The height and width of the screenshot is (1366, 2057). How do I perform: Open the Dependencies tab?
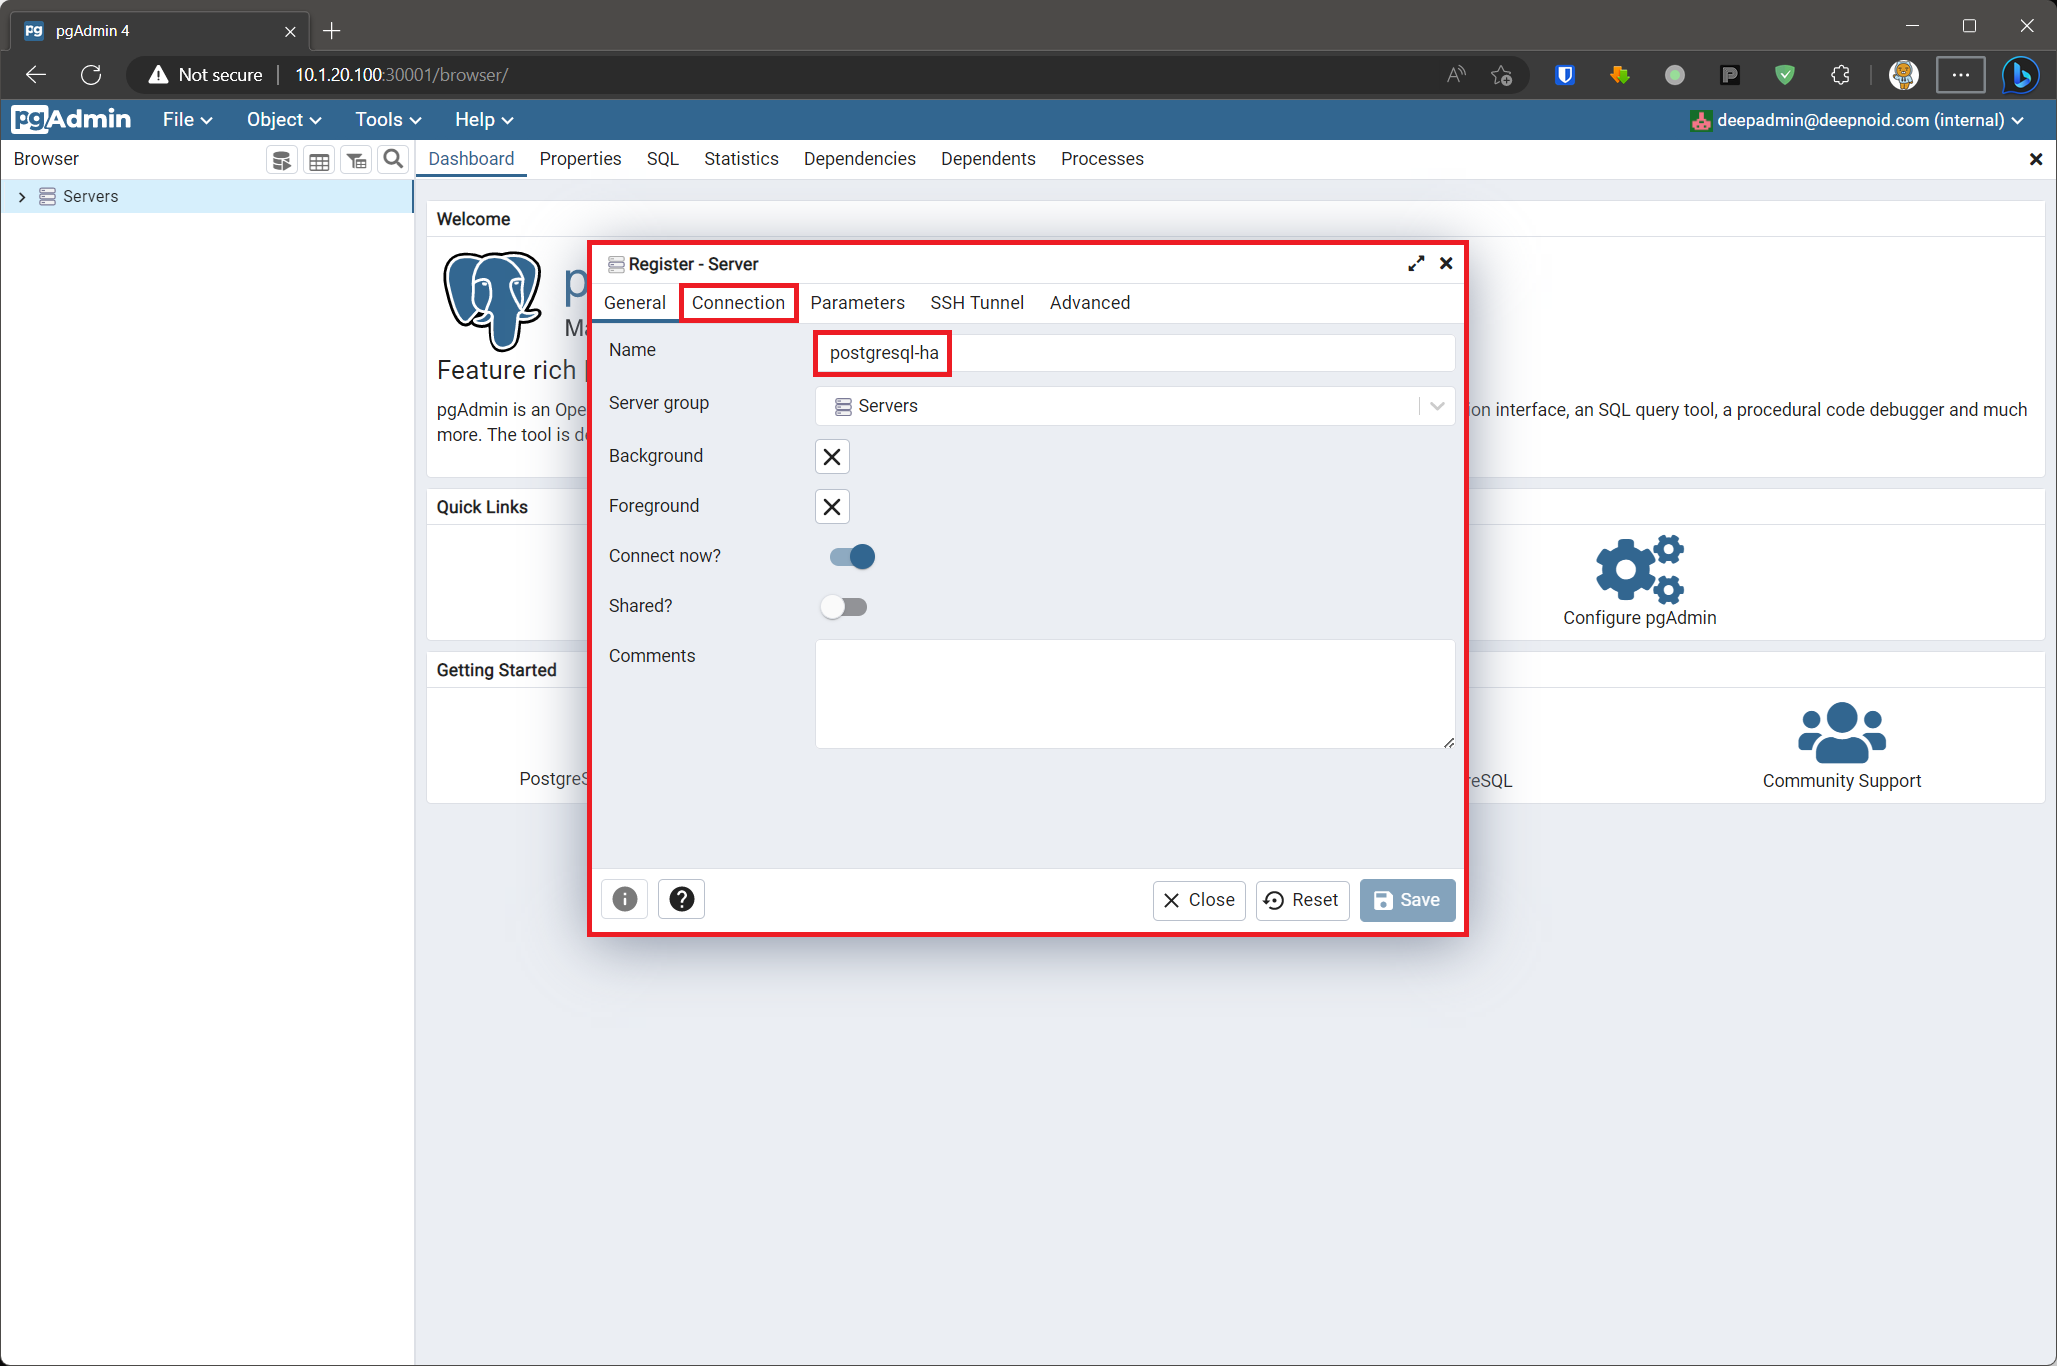(859, 159)
